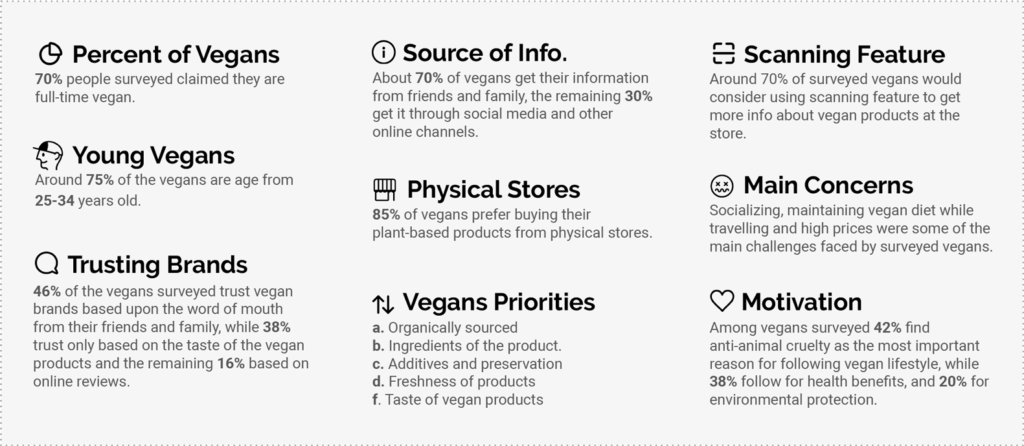Click the scan frame icon by Scanning Feature
Screen dimensions: 1024x446
[723, 54]
